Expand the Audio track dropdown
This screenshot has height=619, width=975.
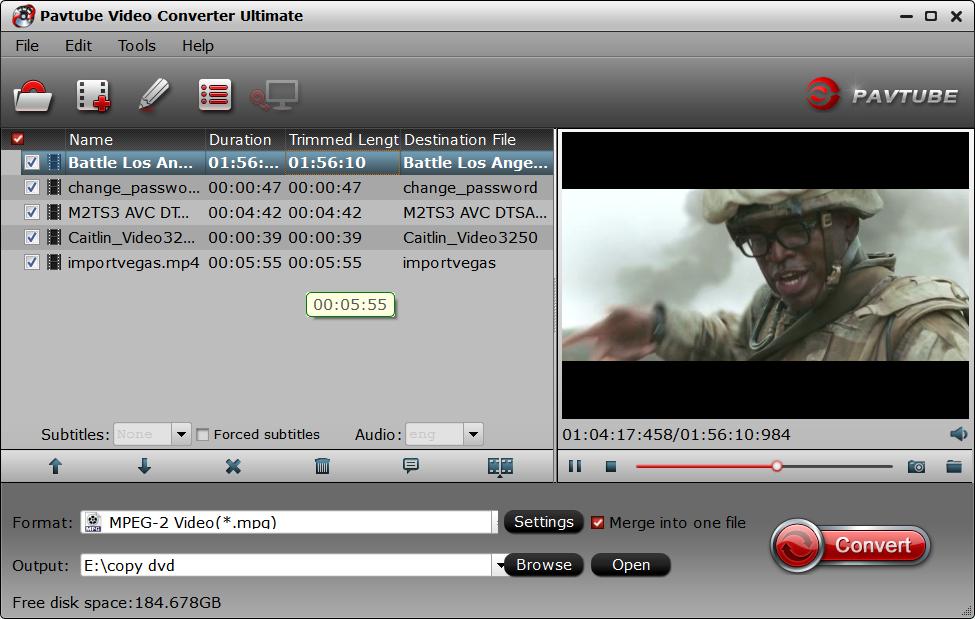point(473,434)
